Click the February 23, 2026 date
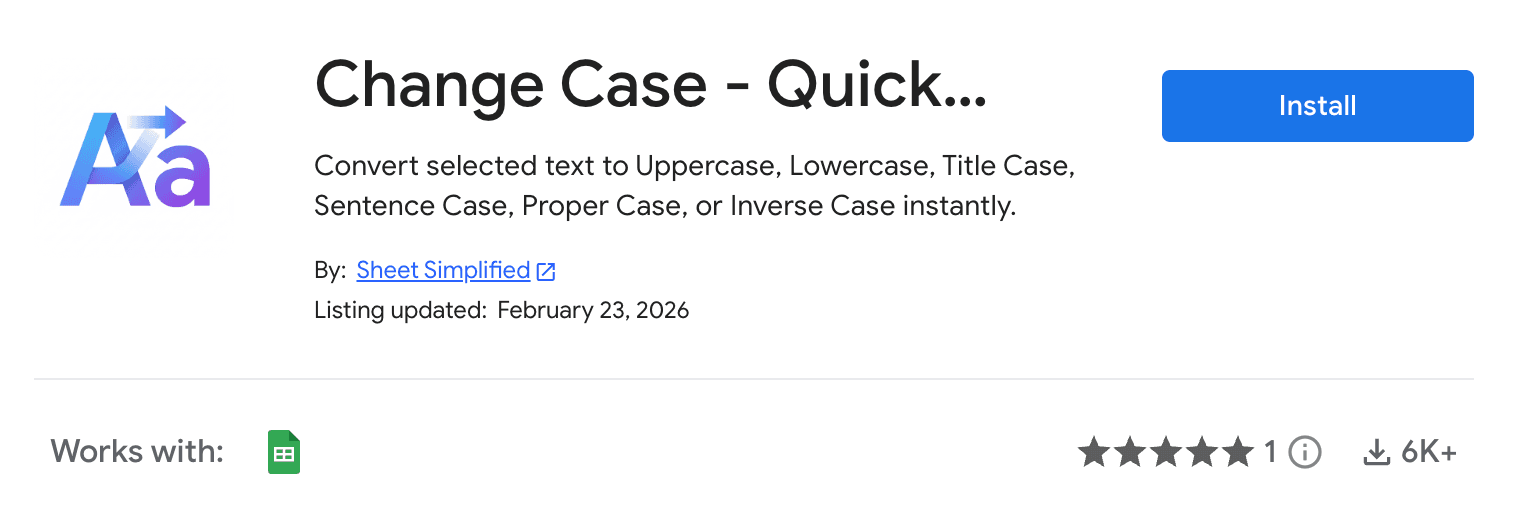This screenshot has width=1522, height=522. pos(593,310)
